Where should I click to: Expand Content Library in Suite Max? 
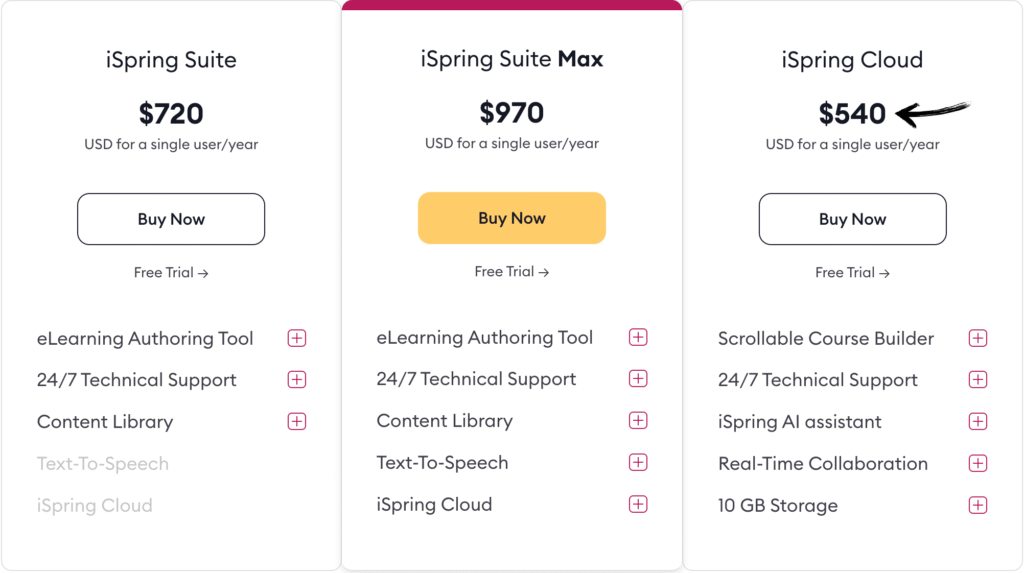tap(638, 421)
